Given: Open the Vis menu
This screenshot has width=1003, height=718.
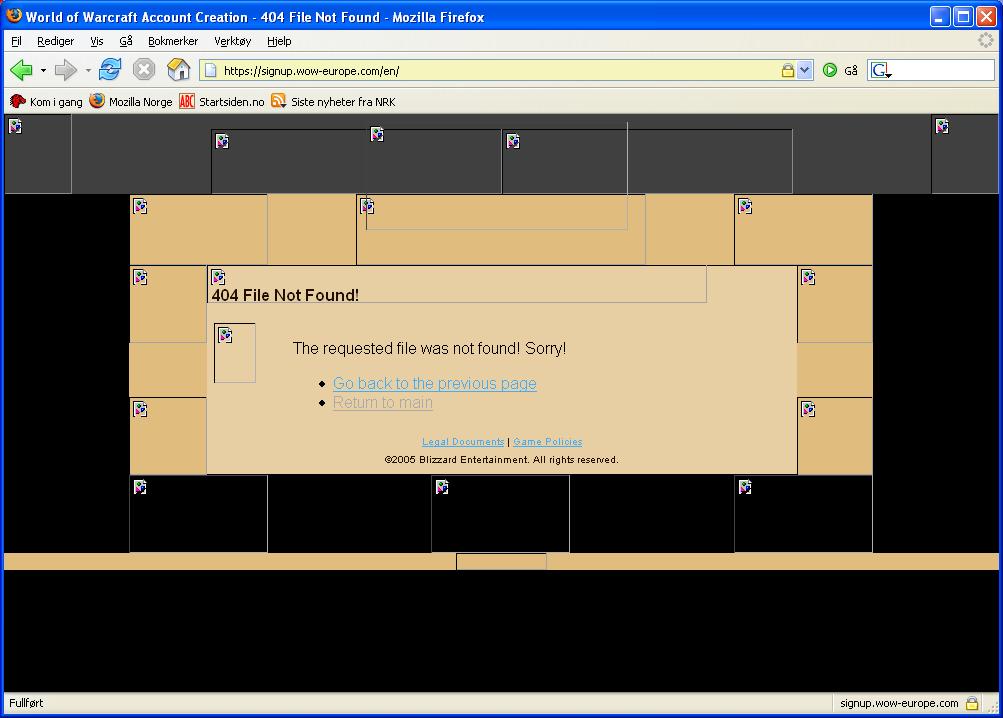Looking at the screenshot, I should pyautogui.click(x=97, y=41).
